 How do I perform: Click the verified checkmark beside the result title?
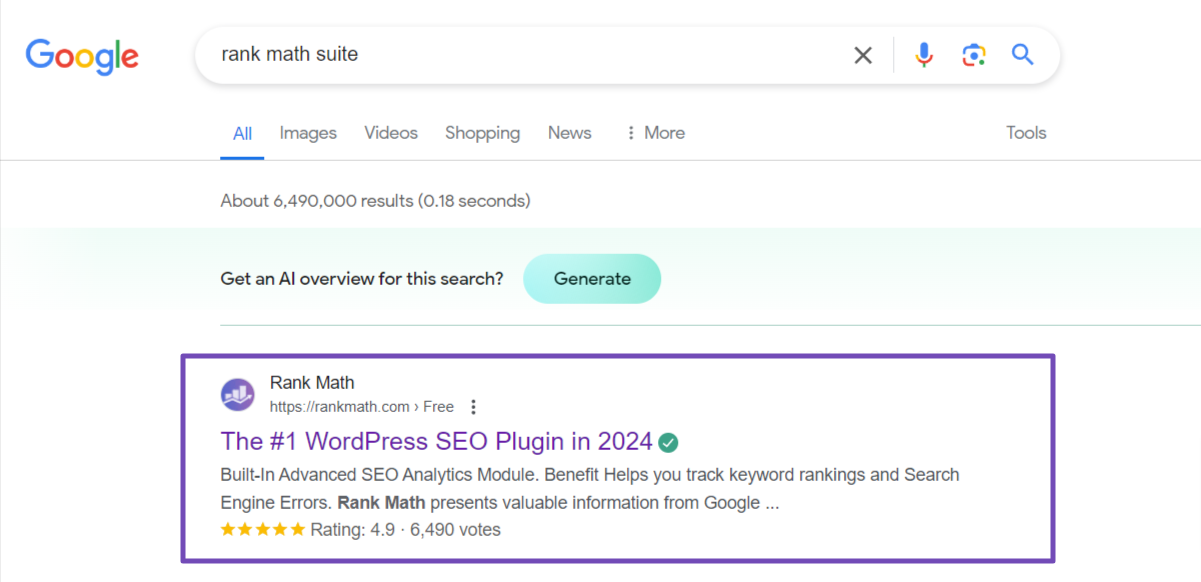coord(669,441)
